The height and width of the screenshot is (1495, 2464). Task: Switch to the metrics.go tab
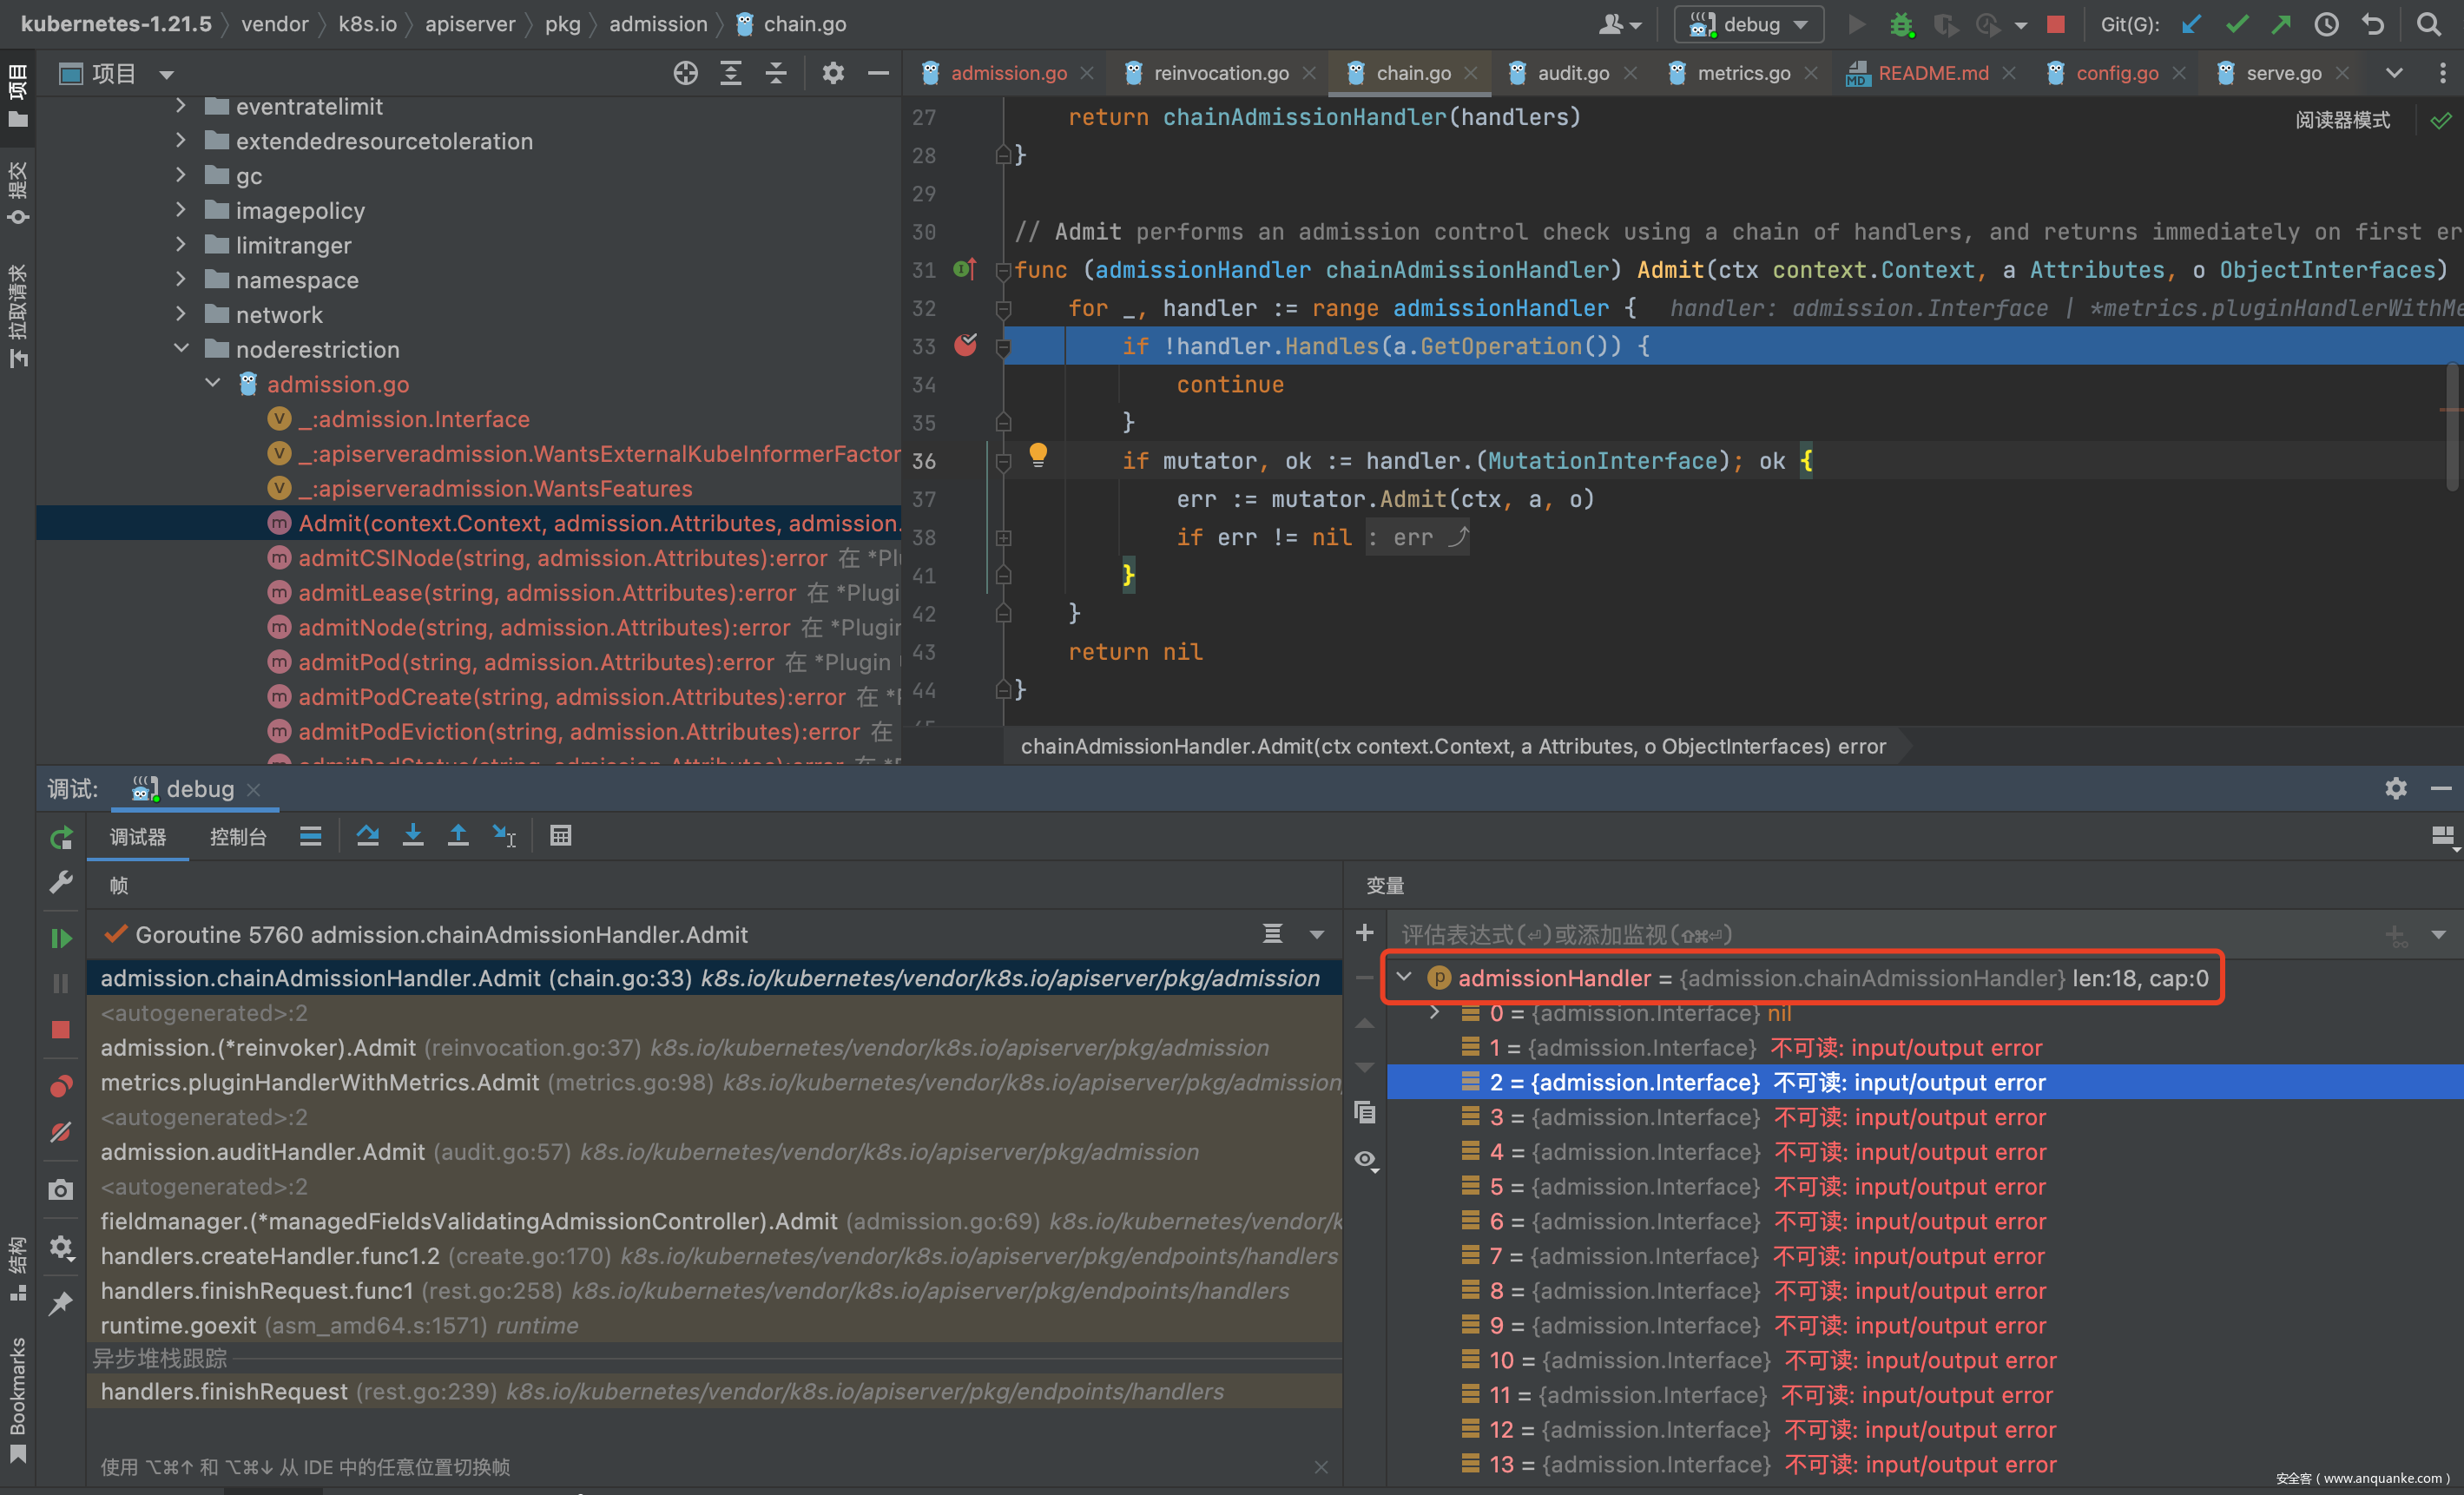(1743, 73)
